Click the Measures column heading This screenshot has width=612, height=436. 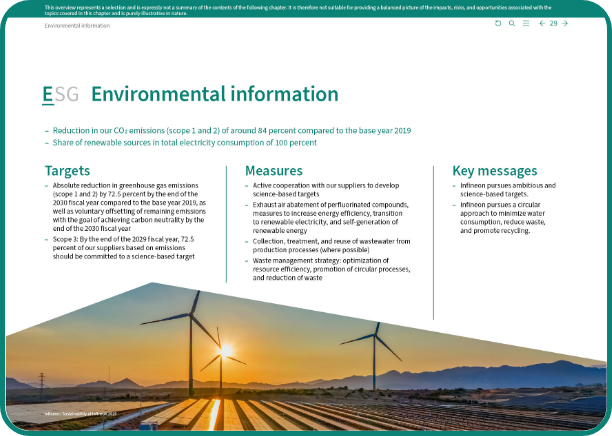(x=273, y=171)
